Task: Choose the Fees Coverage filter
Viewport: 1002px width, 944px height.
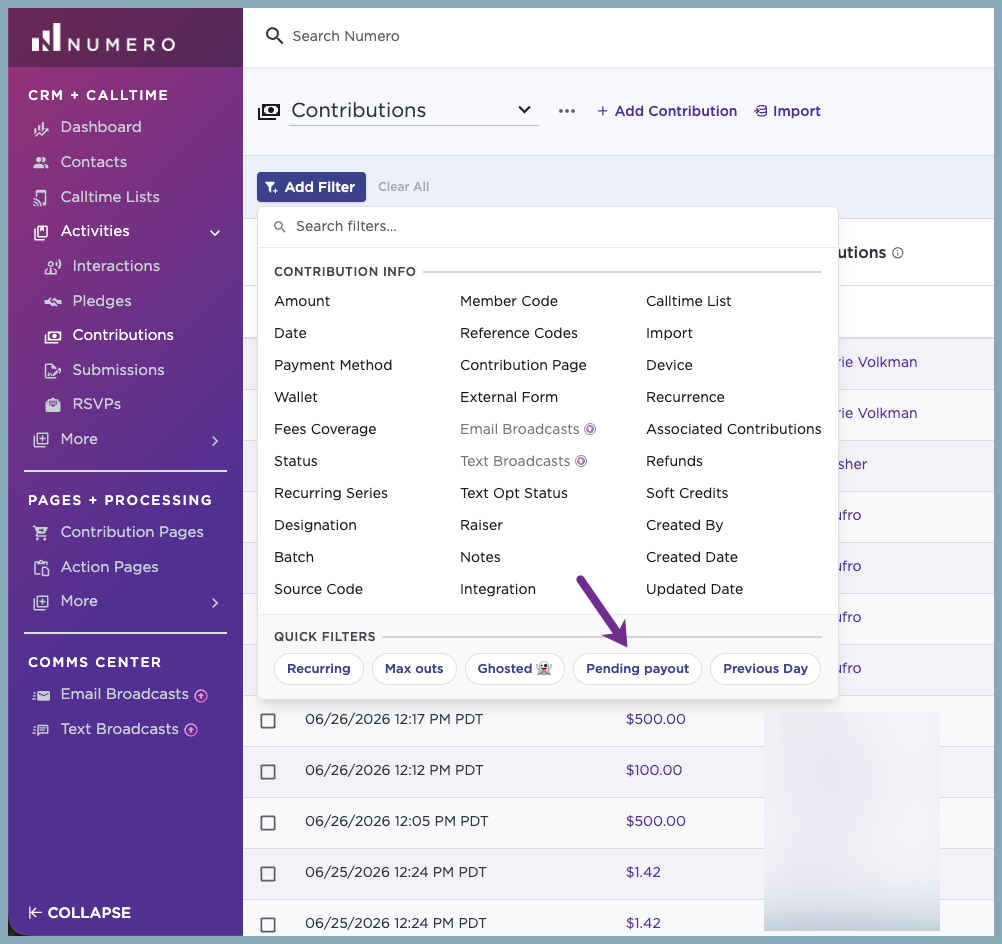Action: (325, 429)
